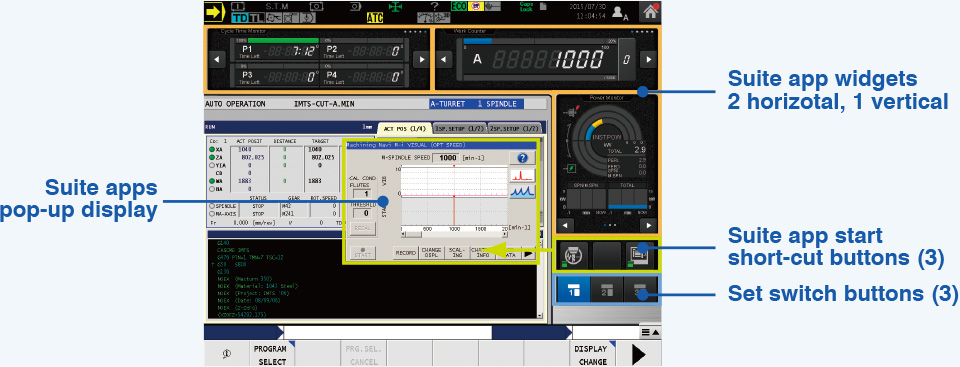The width and height of the screenshot is (960, 367).
Task: Open the question mark help icon in status bar
Action: (435, 6)
